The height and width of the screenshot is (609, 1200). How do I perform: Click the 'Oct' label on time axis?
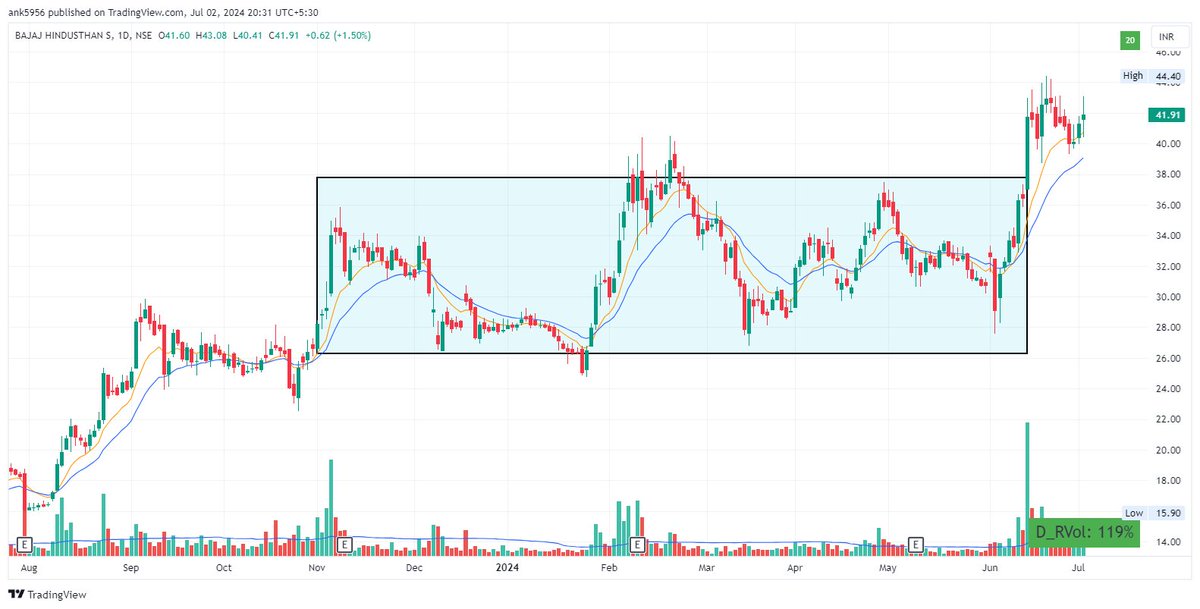pyautogui.click(x=224, y=567)
